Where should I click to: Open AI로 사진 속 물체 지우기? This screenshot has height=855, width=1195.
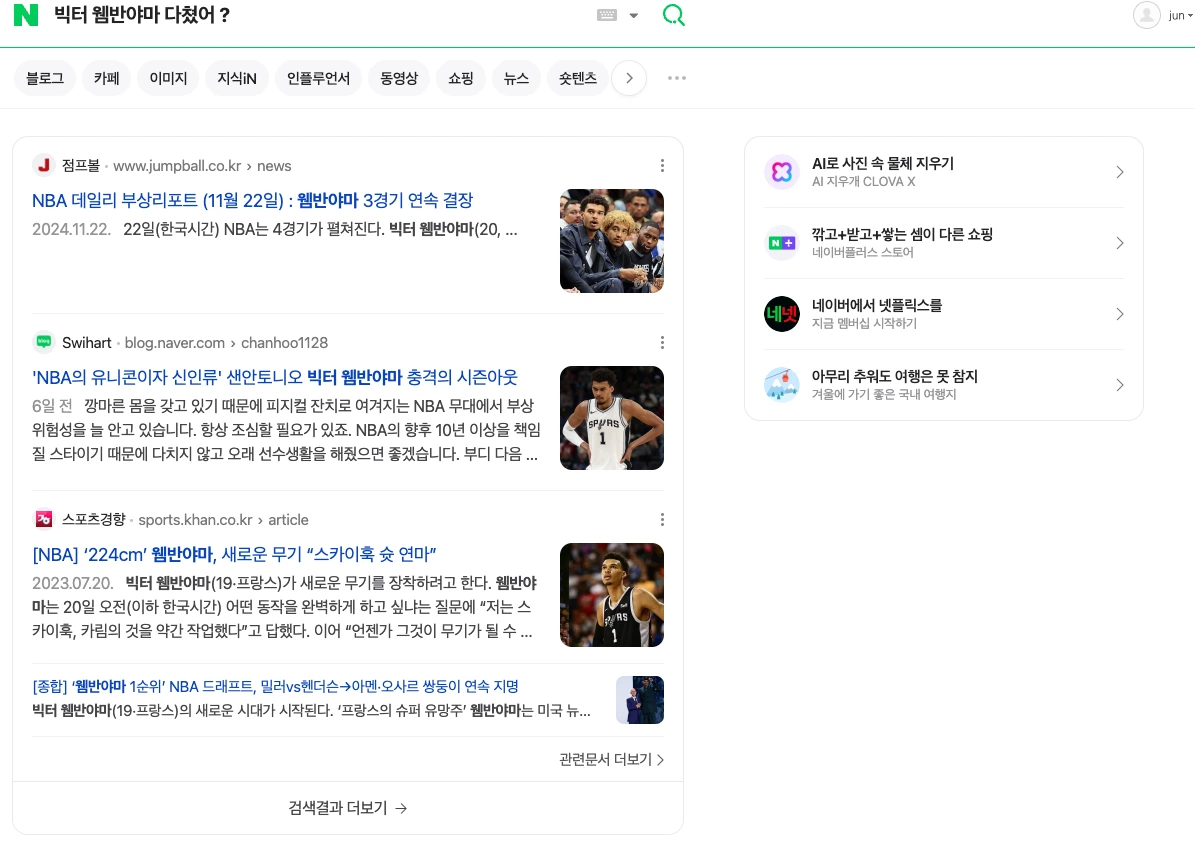883,164
